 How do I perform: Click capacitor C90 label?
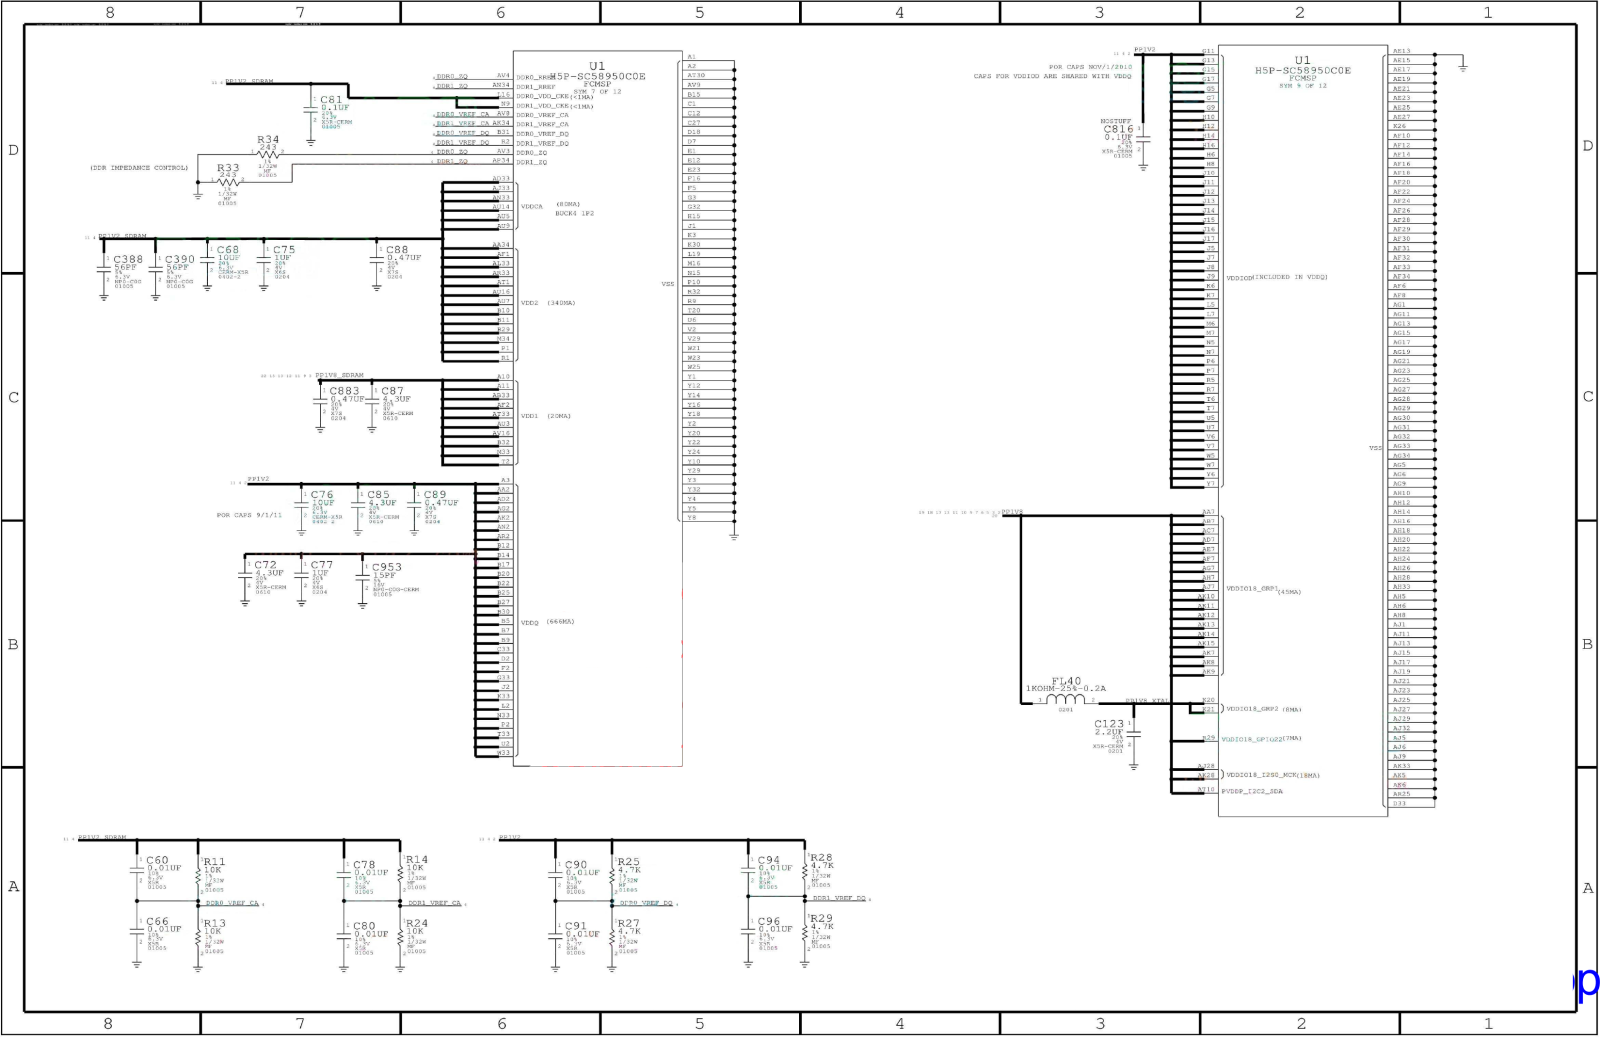point(576,865)
